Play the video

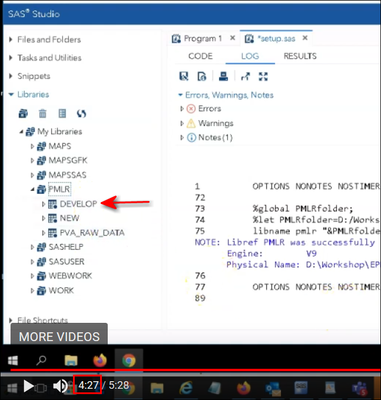pyautogui.click(x=29, y=386)
